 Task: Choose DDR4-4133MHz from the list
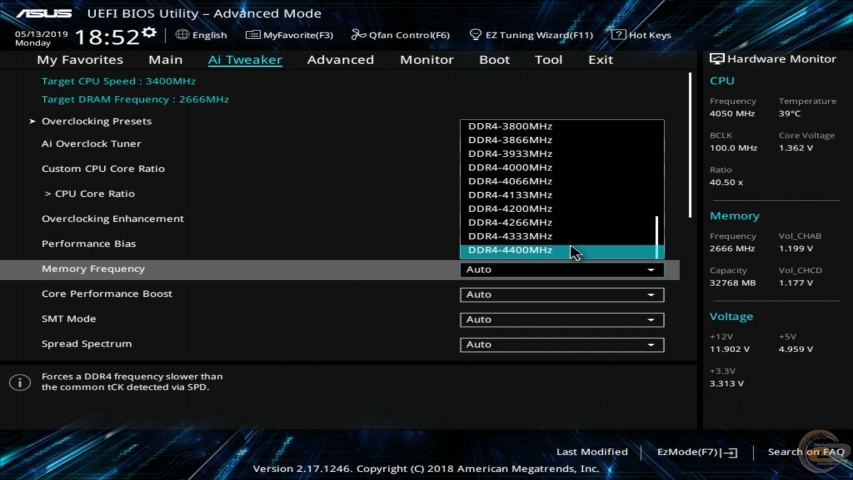point(510,195)
